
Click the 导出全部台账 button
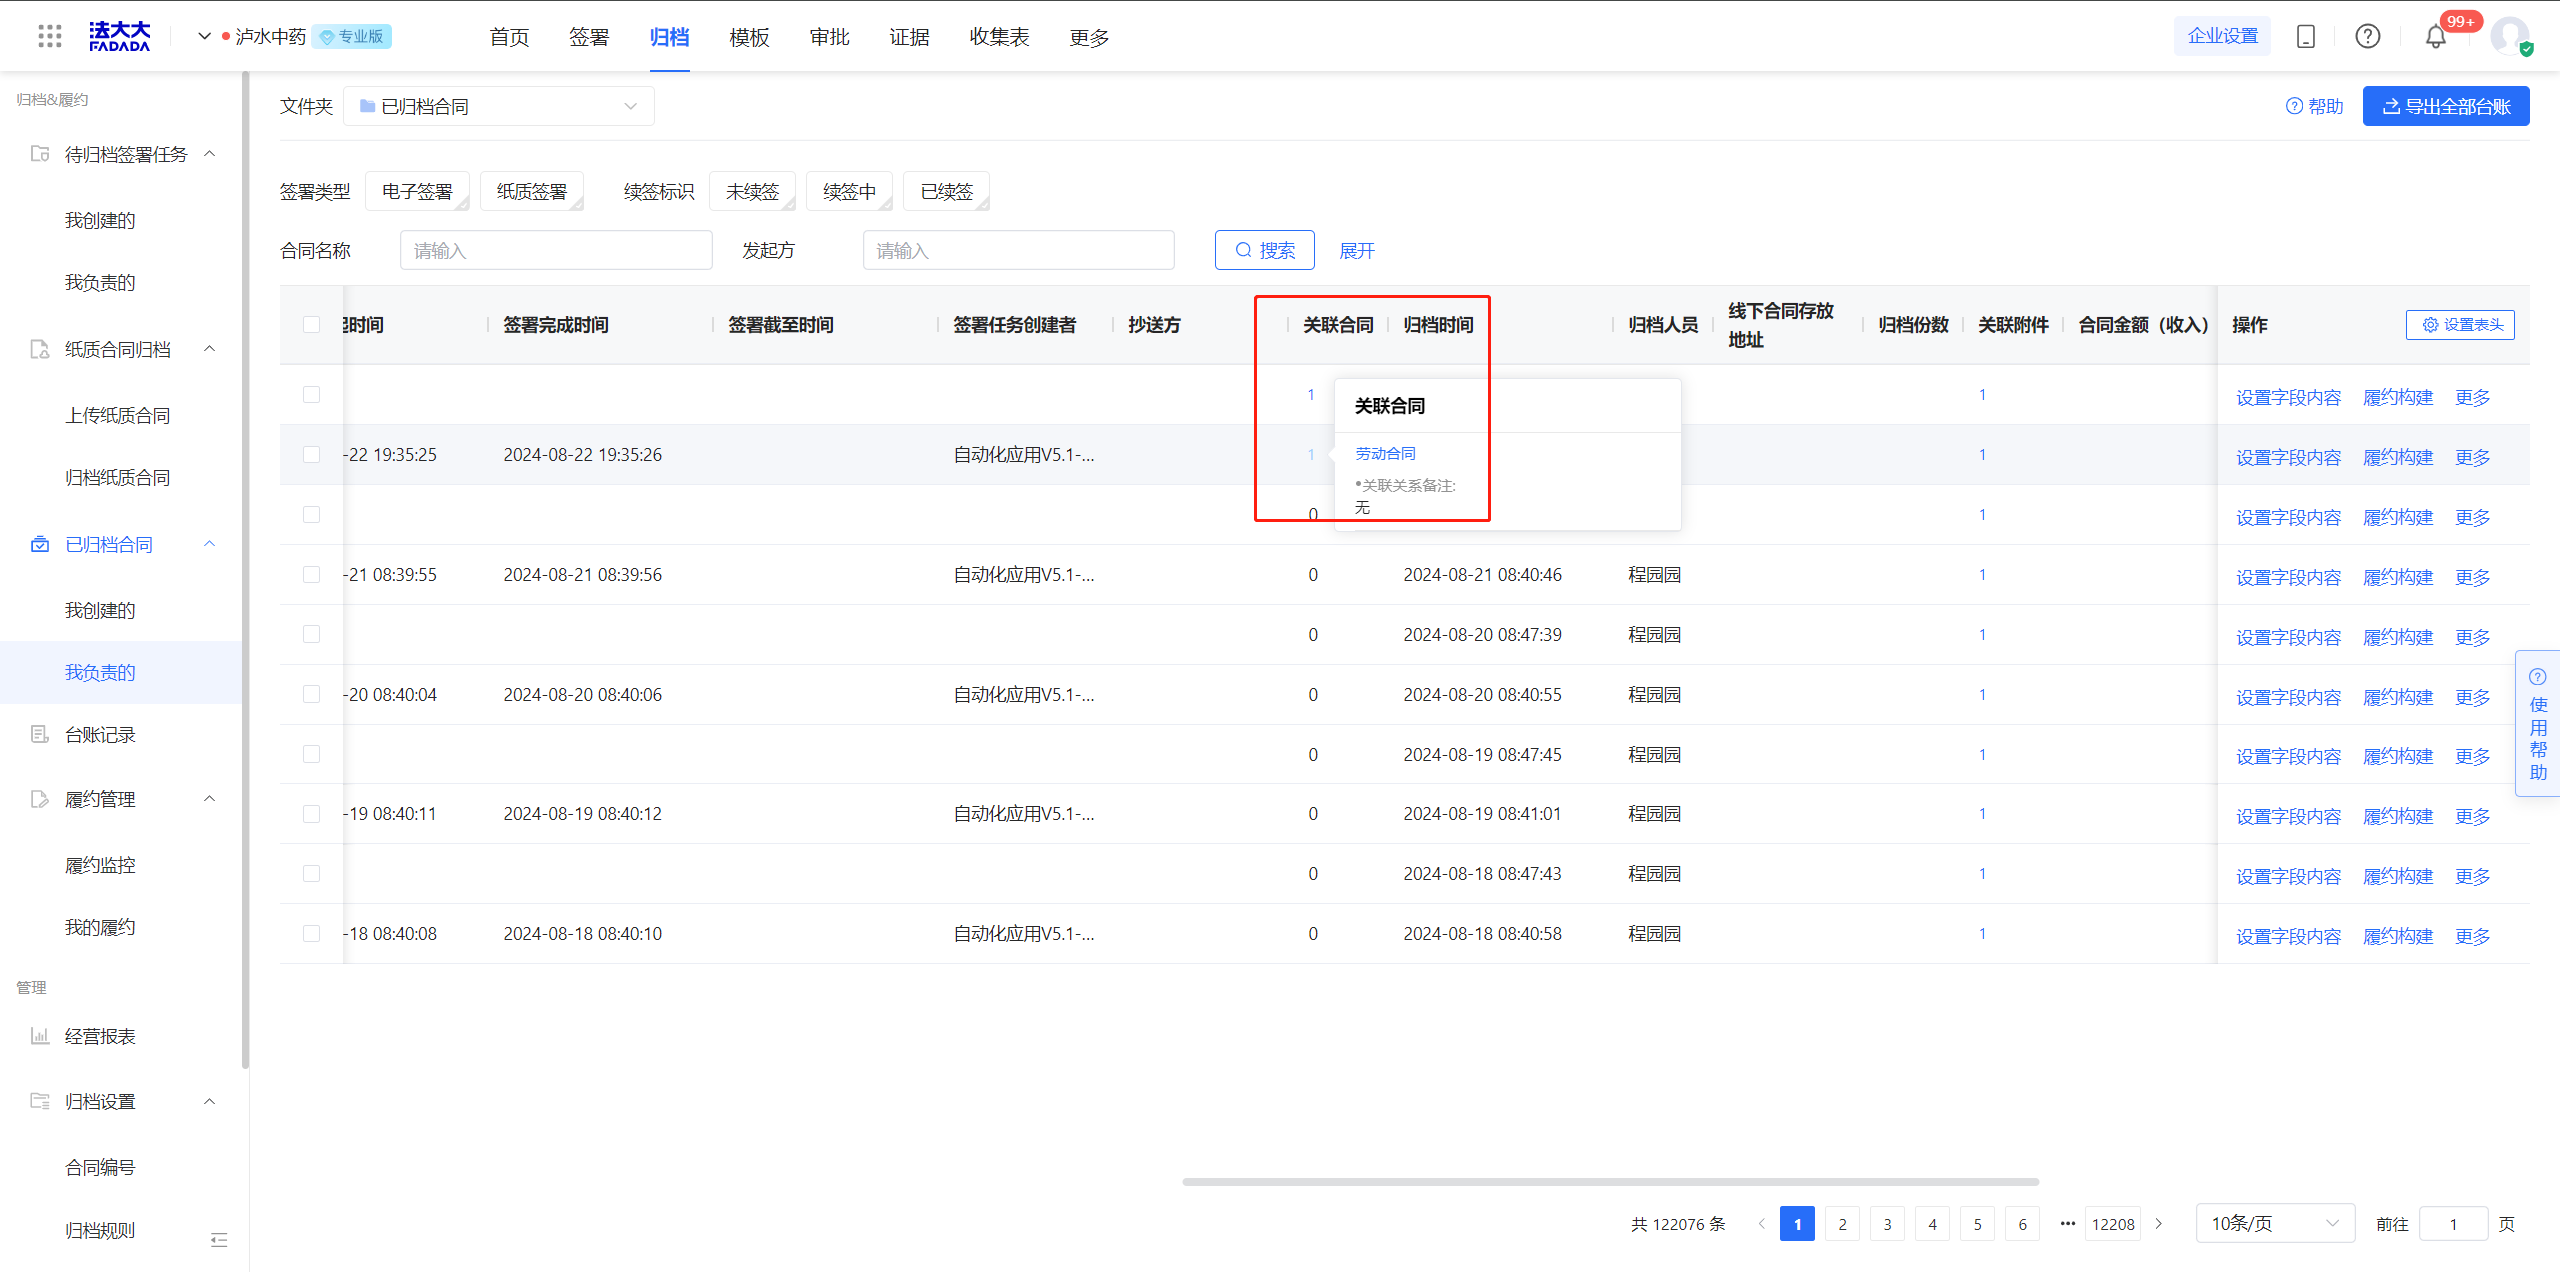[2446, 106]
